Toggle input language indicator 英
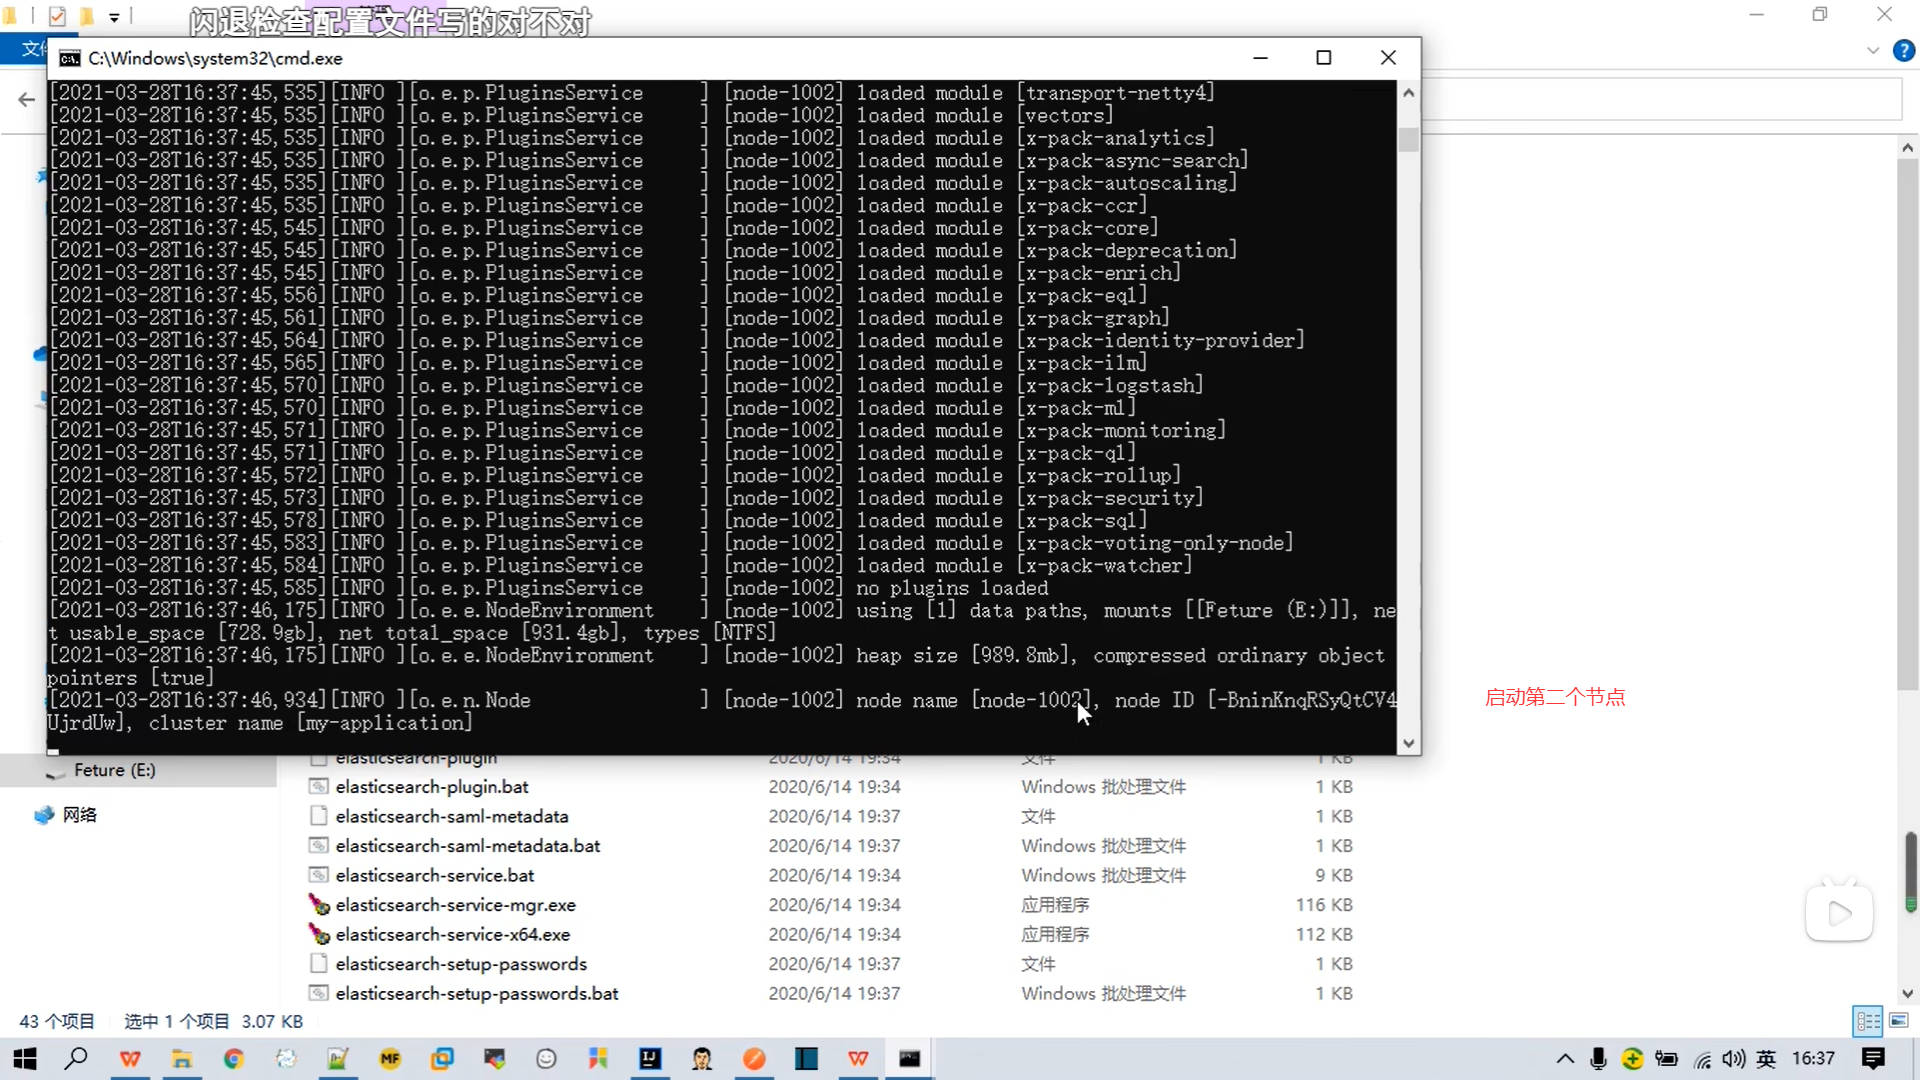Image resolution: width=1920 pixels, height=1080 pixels. (1766, 1058)
